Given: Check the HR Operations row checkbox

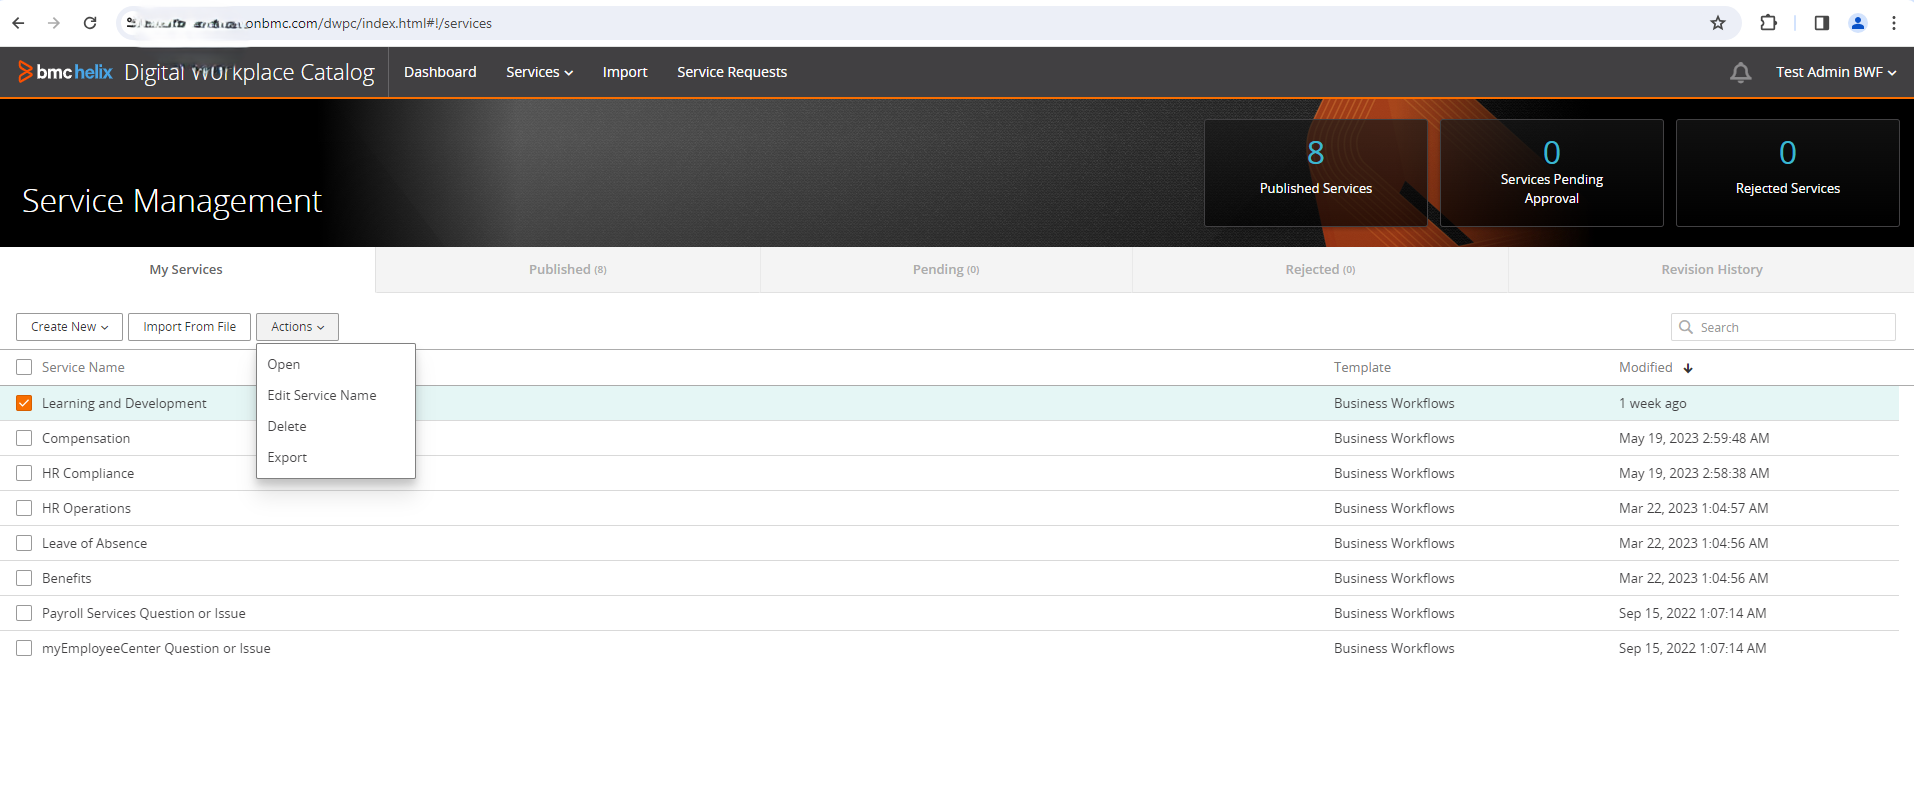Looking at the screenshot, I should pos(24,508).
